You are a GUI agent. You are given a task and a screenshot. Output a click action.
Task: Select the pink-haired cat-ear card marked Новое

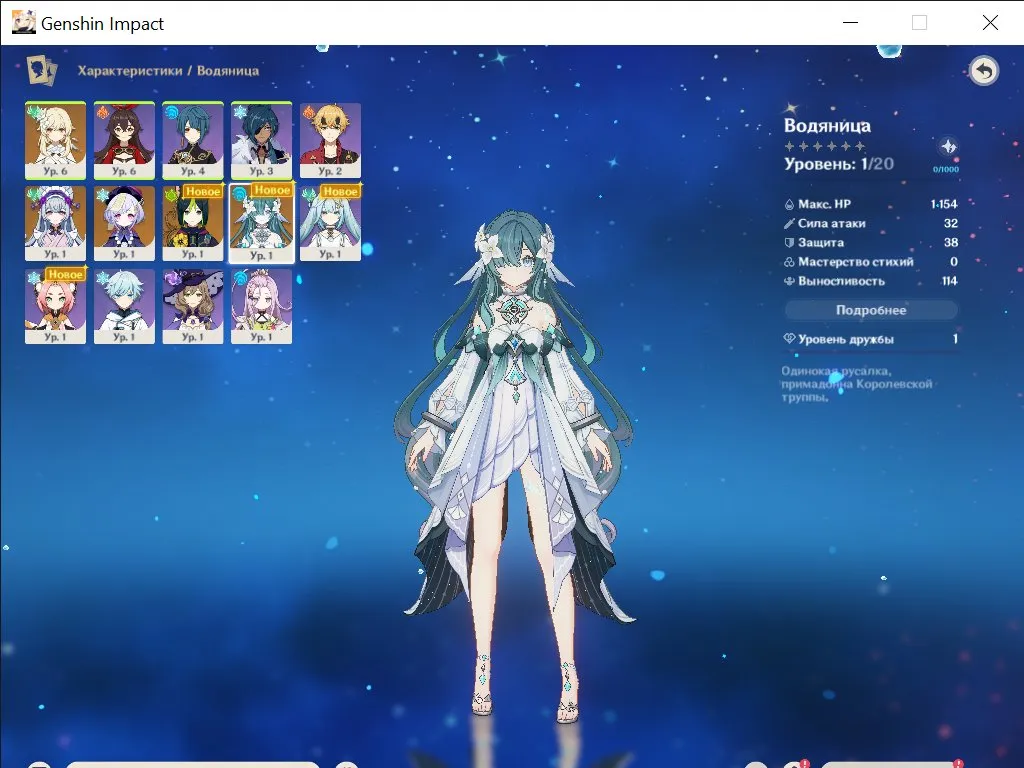56,306
